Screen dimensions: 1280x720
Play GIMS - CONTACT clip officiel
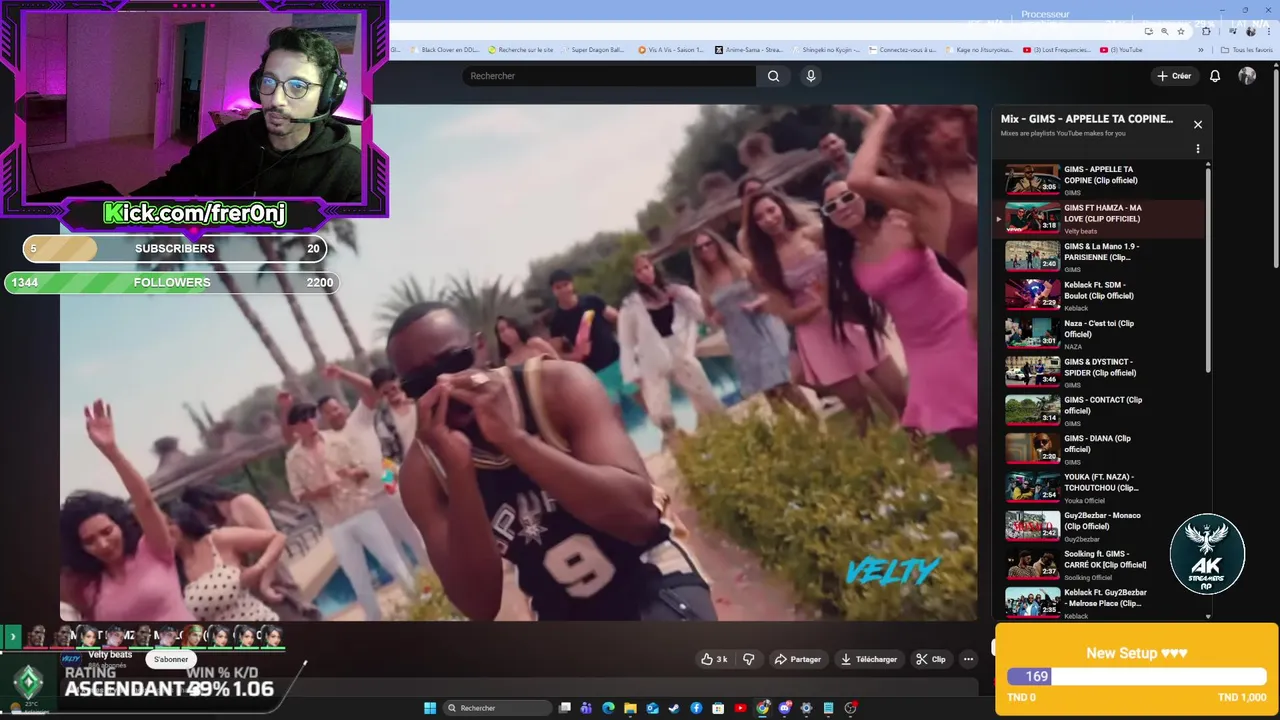click(x=1100, y=411)
